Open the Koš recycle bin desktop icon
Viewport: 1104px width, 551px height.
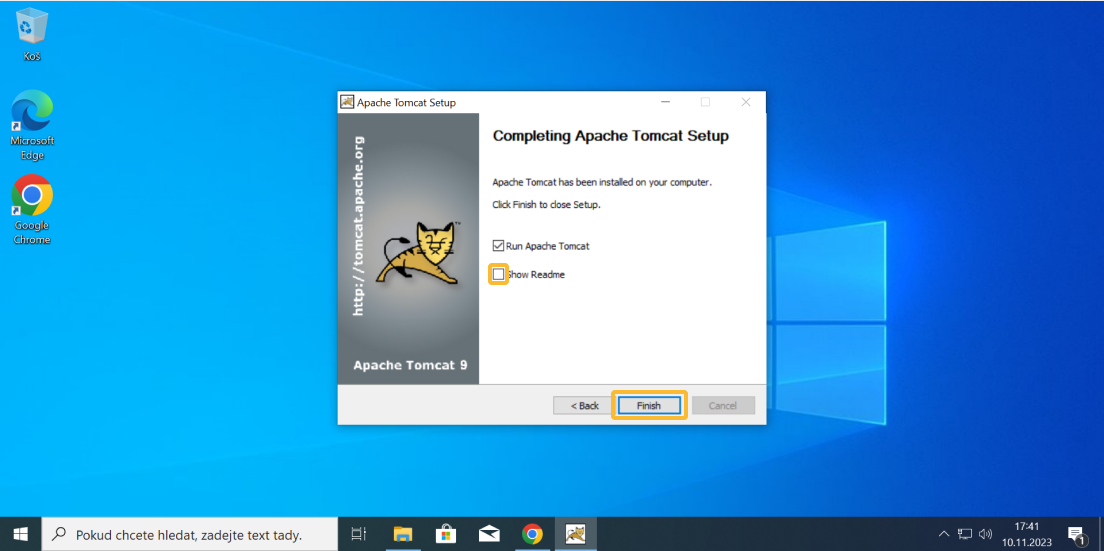pyautogui.click(x=32, y=30)
